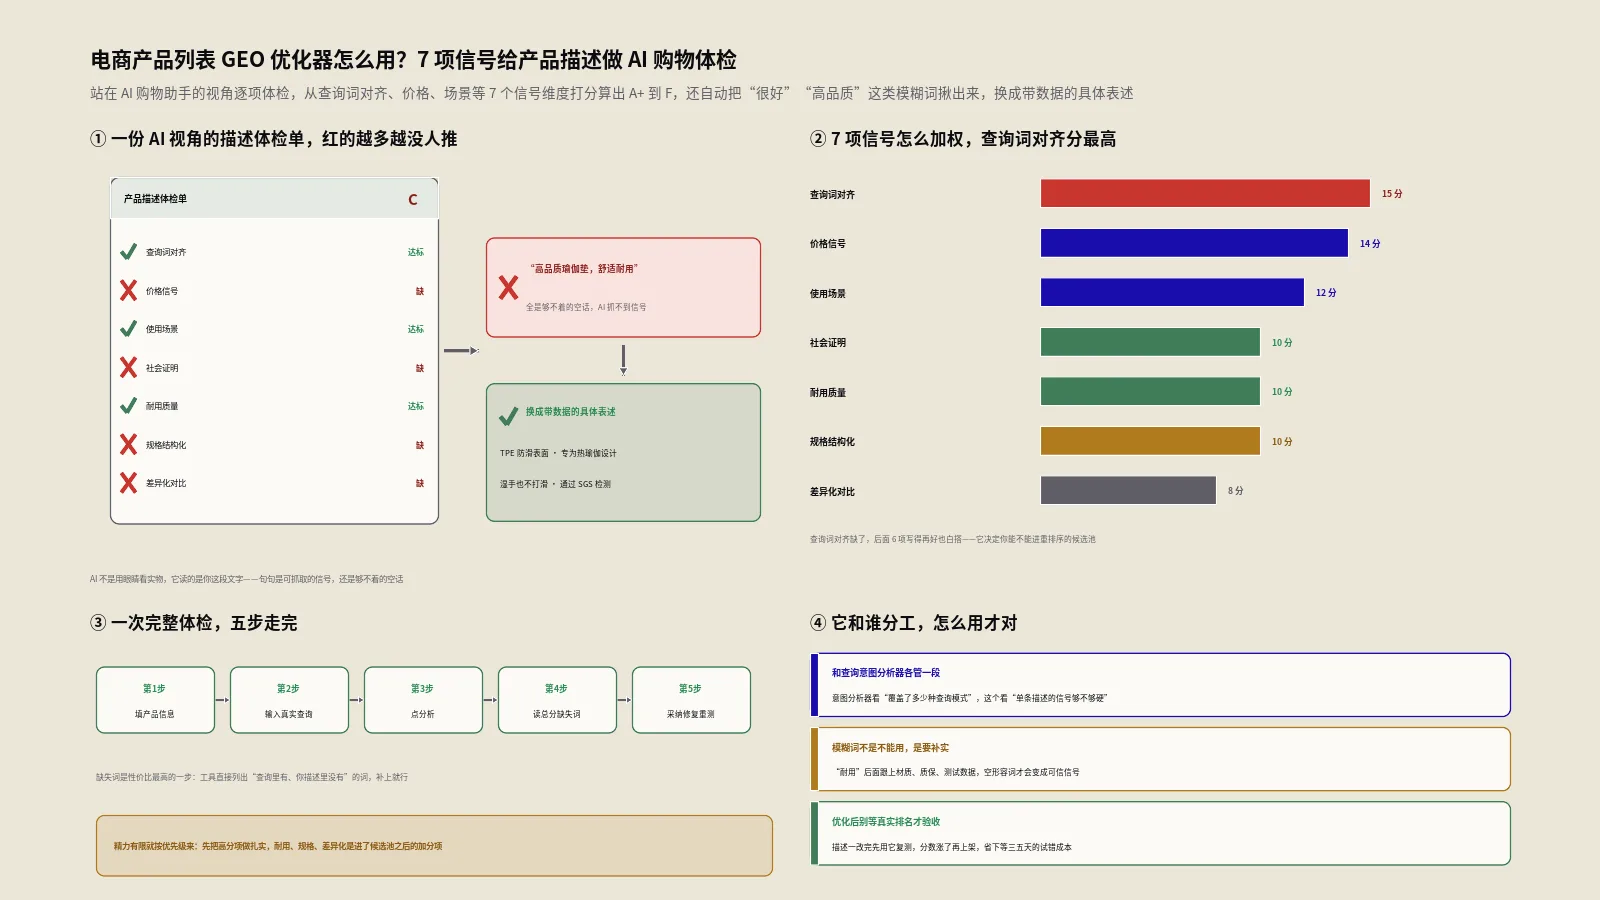Viewport: 1600px width, 900px height.
Task: Click the 达标 status in the 使用场景 row
Action: (x=416, y=329)
